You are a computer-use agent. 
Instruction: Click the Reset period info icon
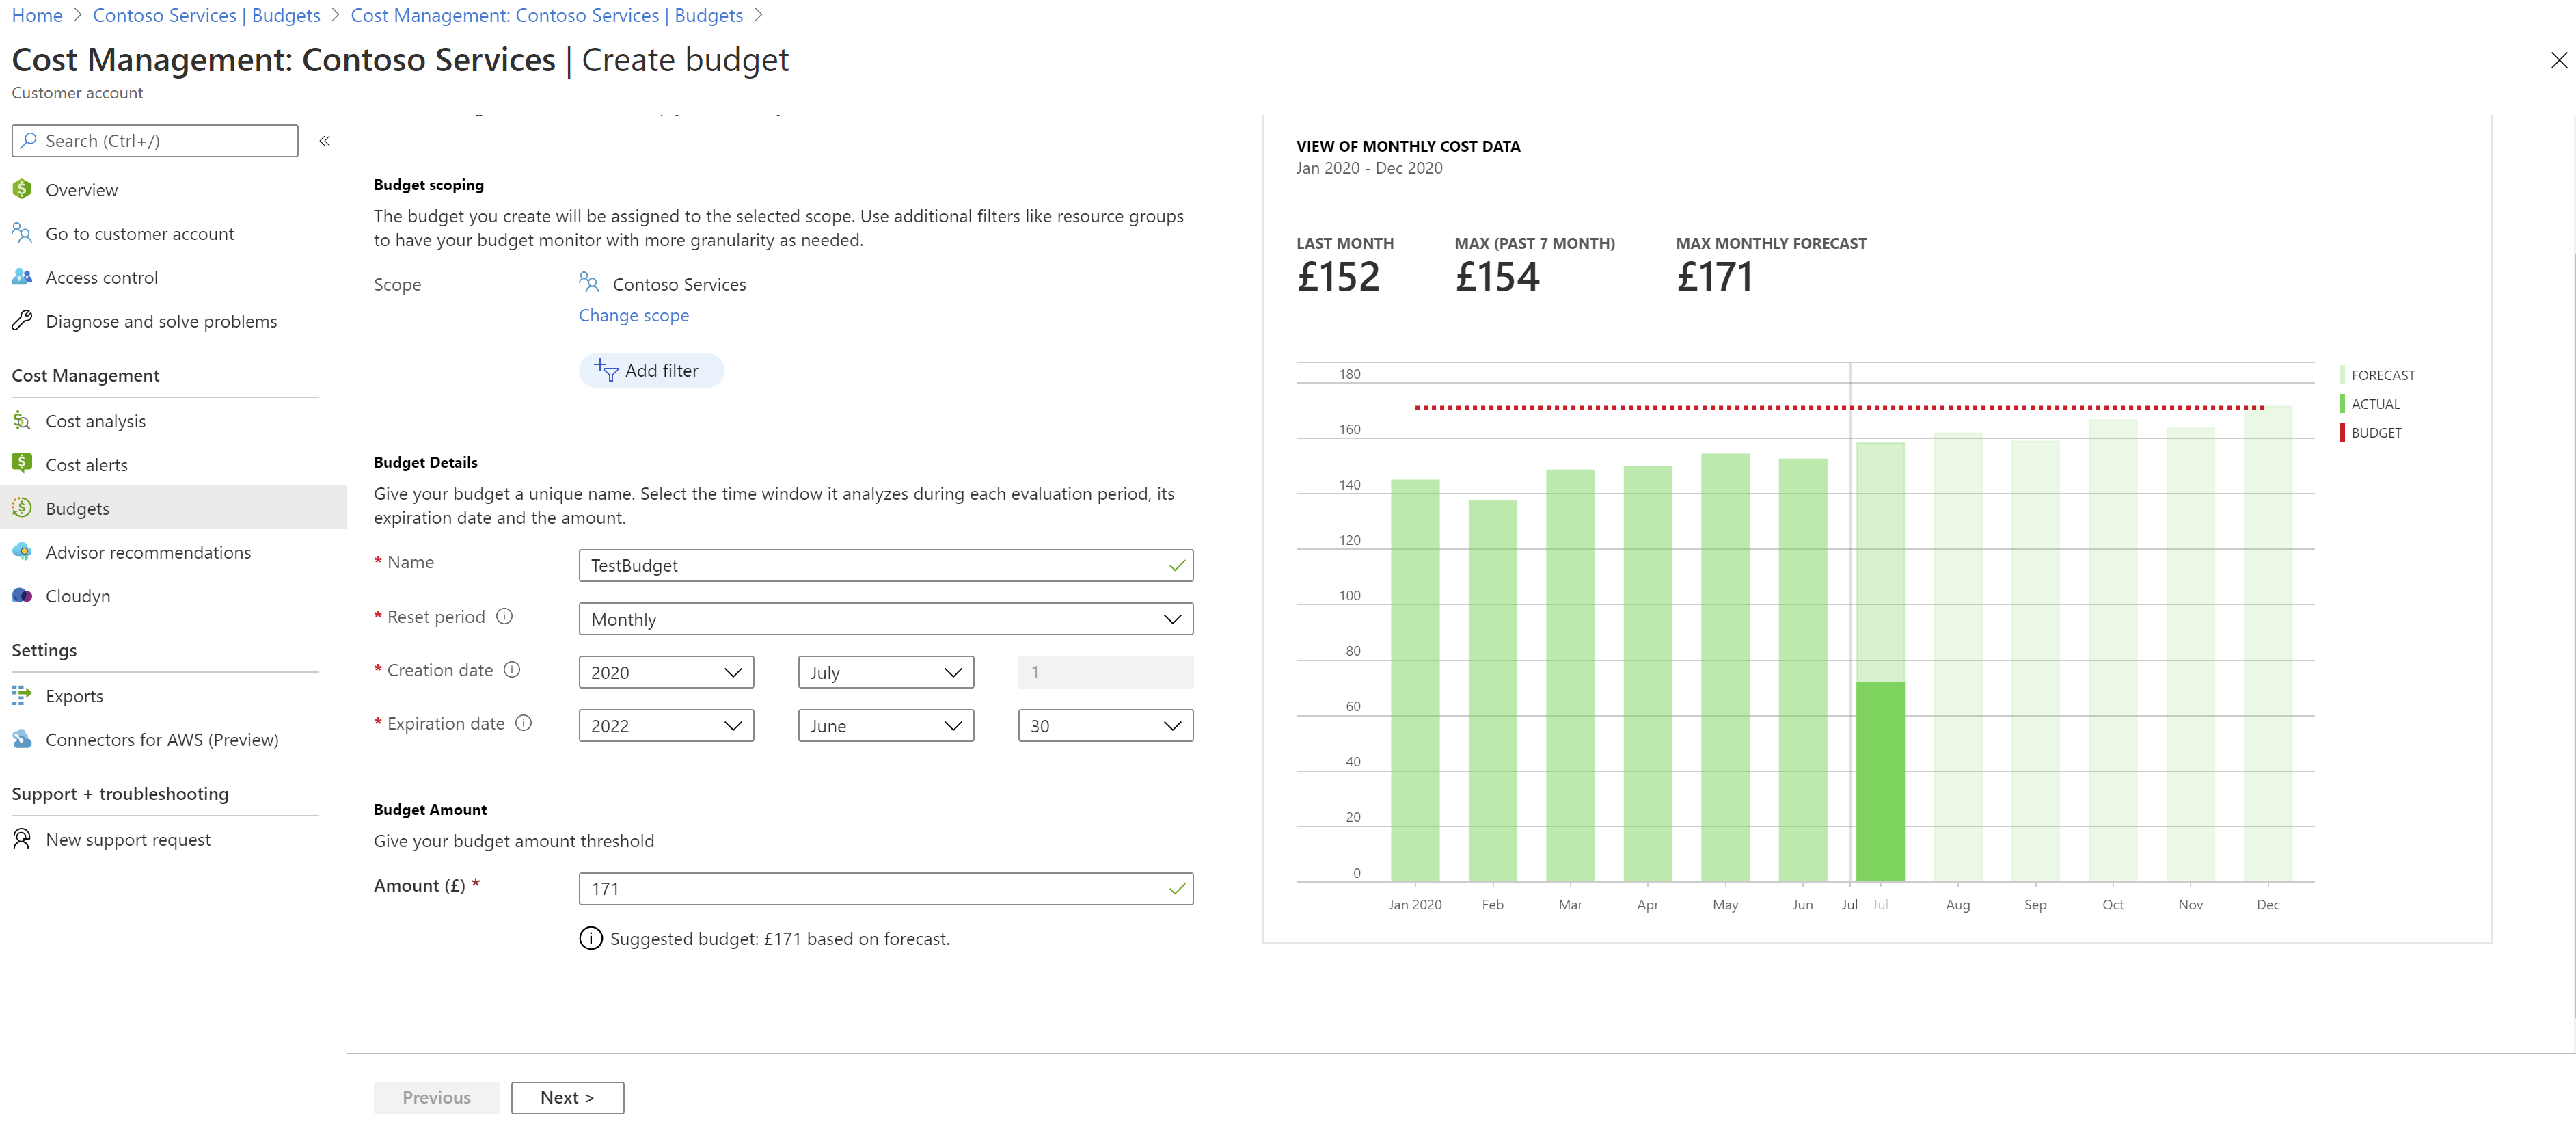[x=505, y=617]
